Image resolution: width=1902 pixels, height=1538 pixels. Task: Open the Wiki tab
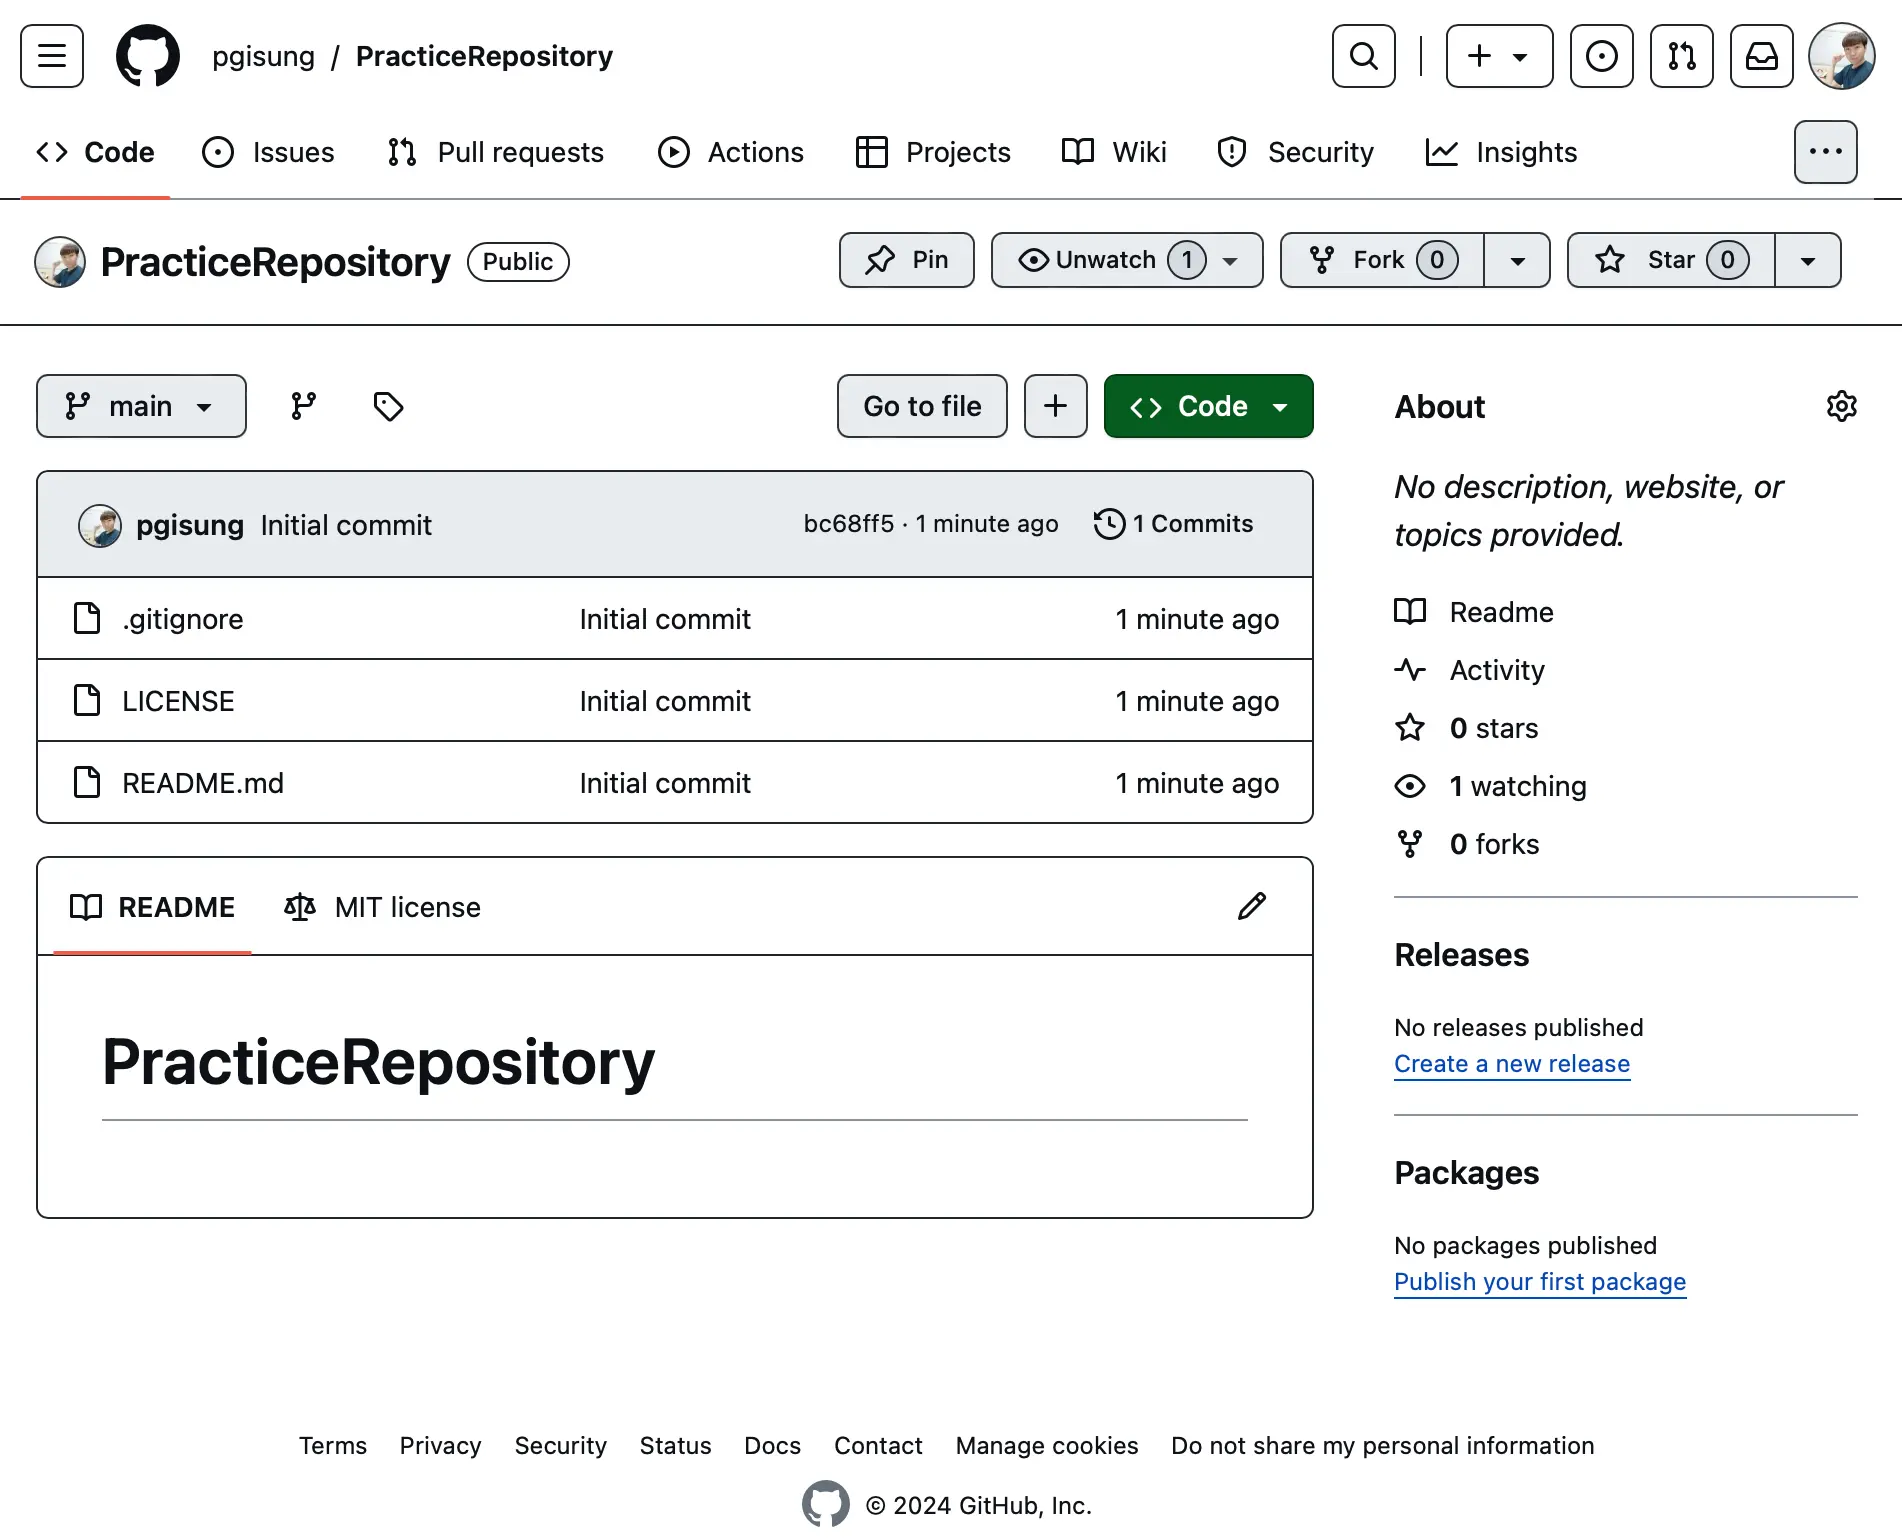(1114, 152)
